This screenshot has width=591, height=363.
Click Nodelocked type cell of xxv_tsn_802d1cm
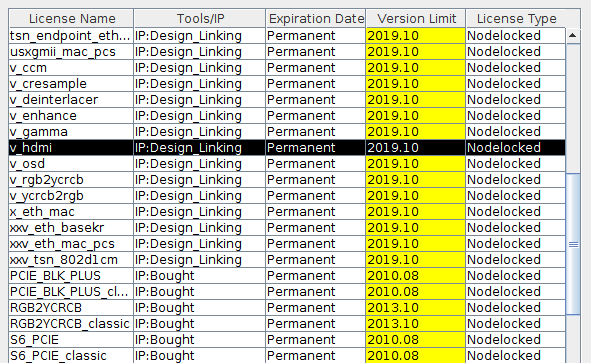coord(516,260)
